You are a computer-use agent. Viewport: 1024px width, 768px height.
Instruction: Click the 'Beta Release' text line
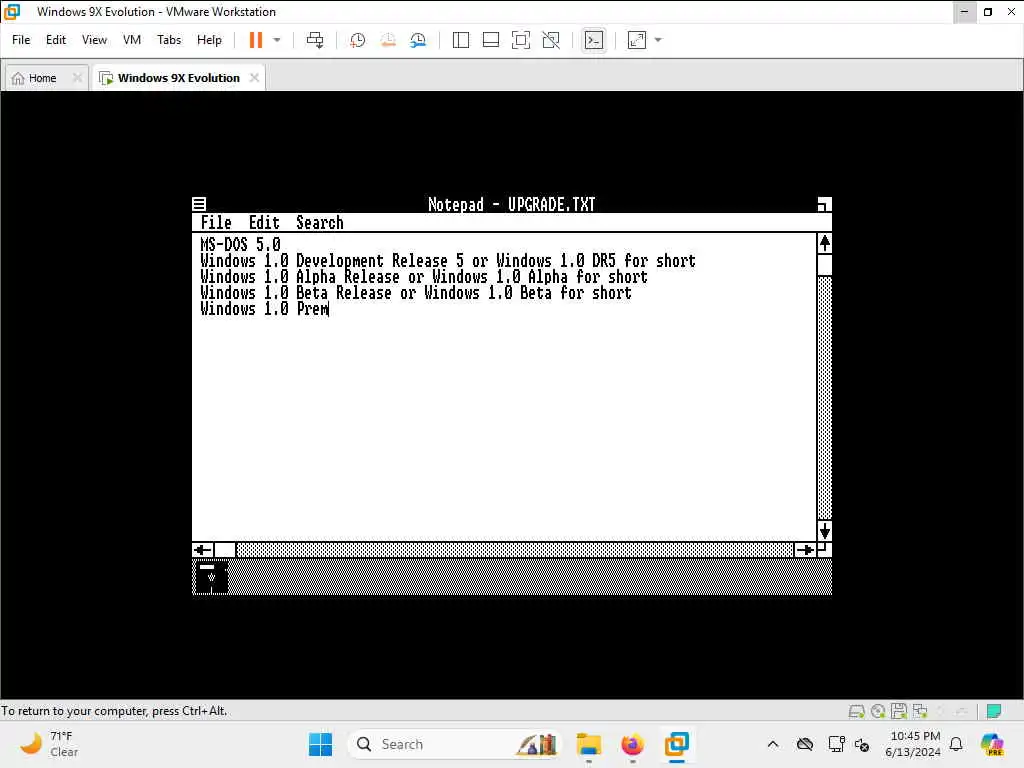tap(416, 293)
